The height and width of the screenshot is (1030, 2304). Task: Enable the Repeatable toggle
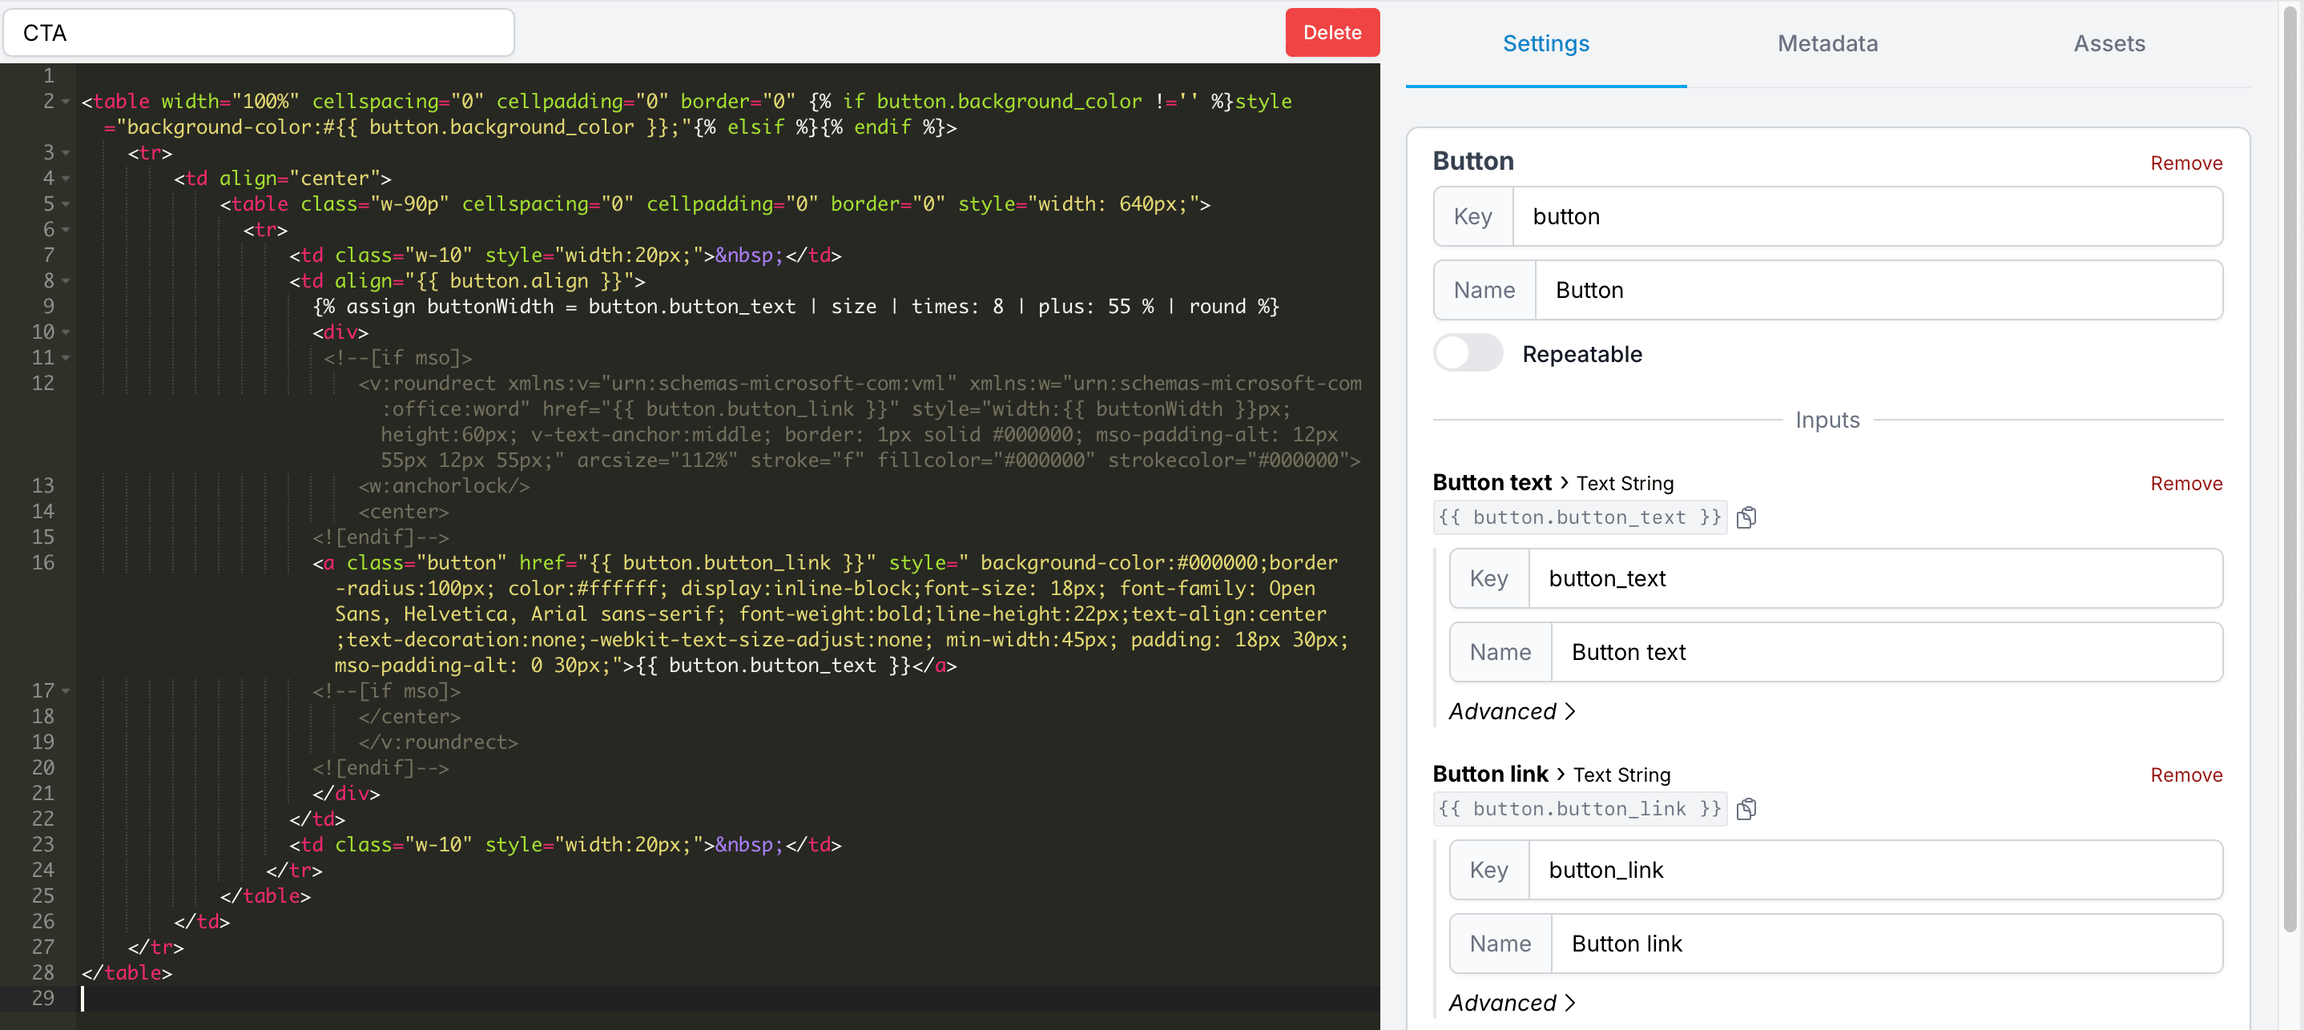click(1467, 353)
